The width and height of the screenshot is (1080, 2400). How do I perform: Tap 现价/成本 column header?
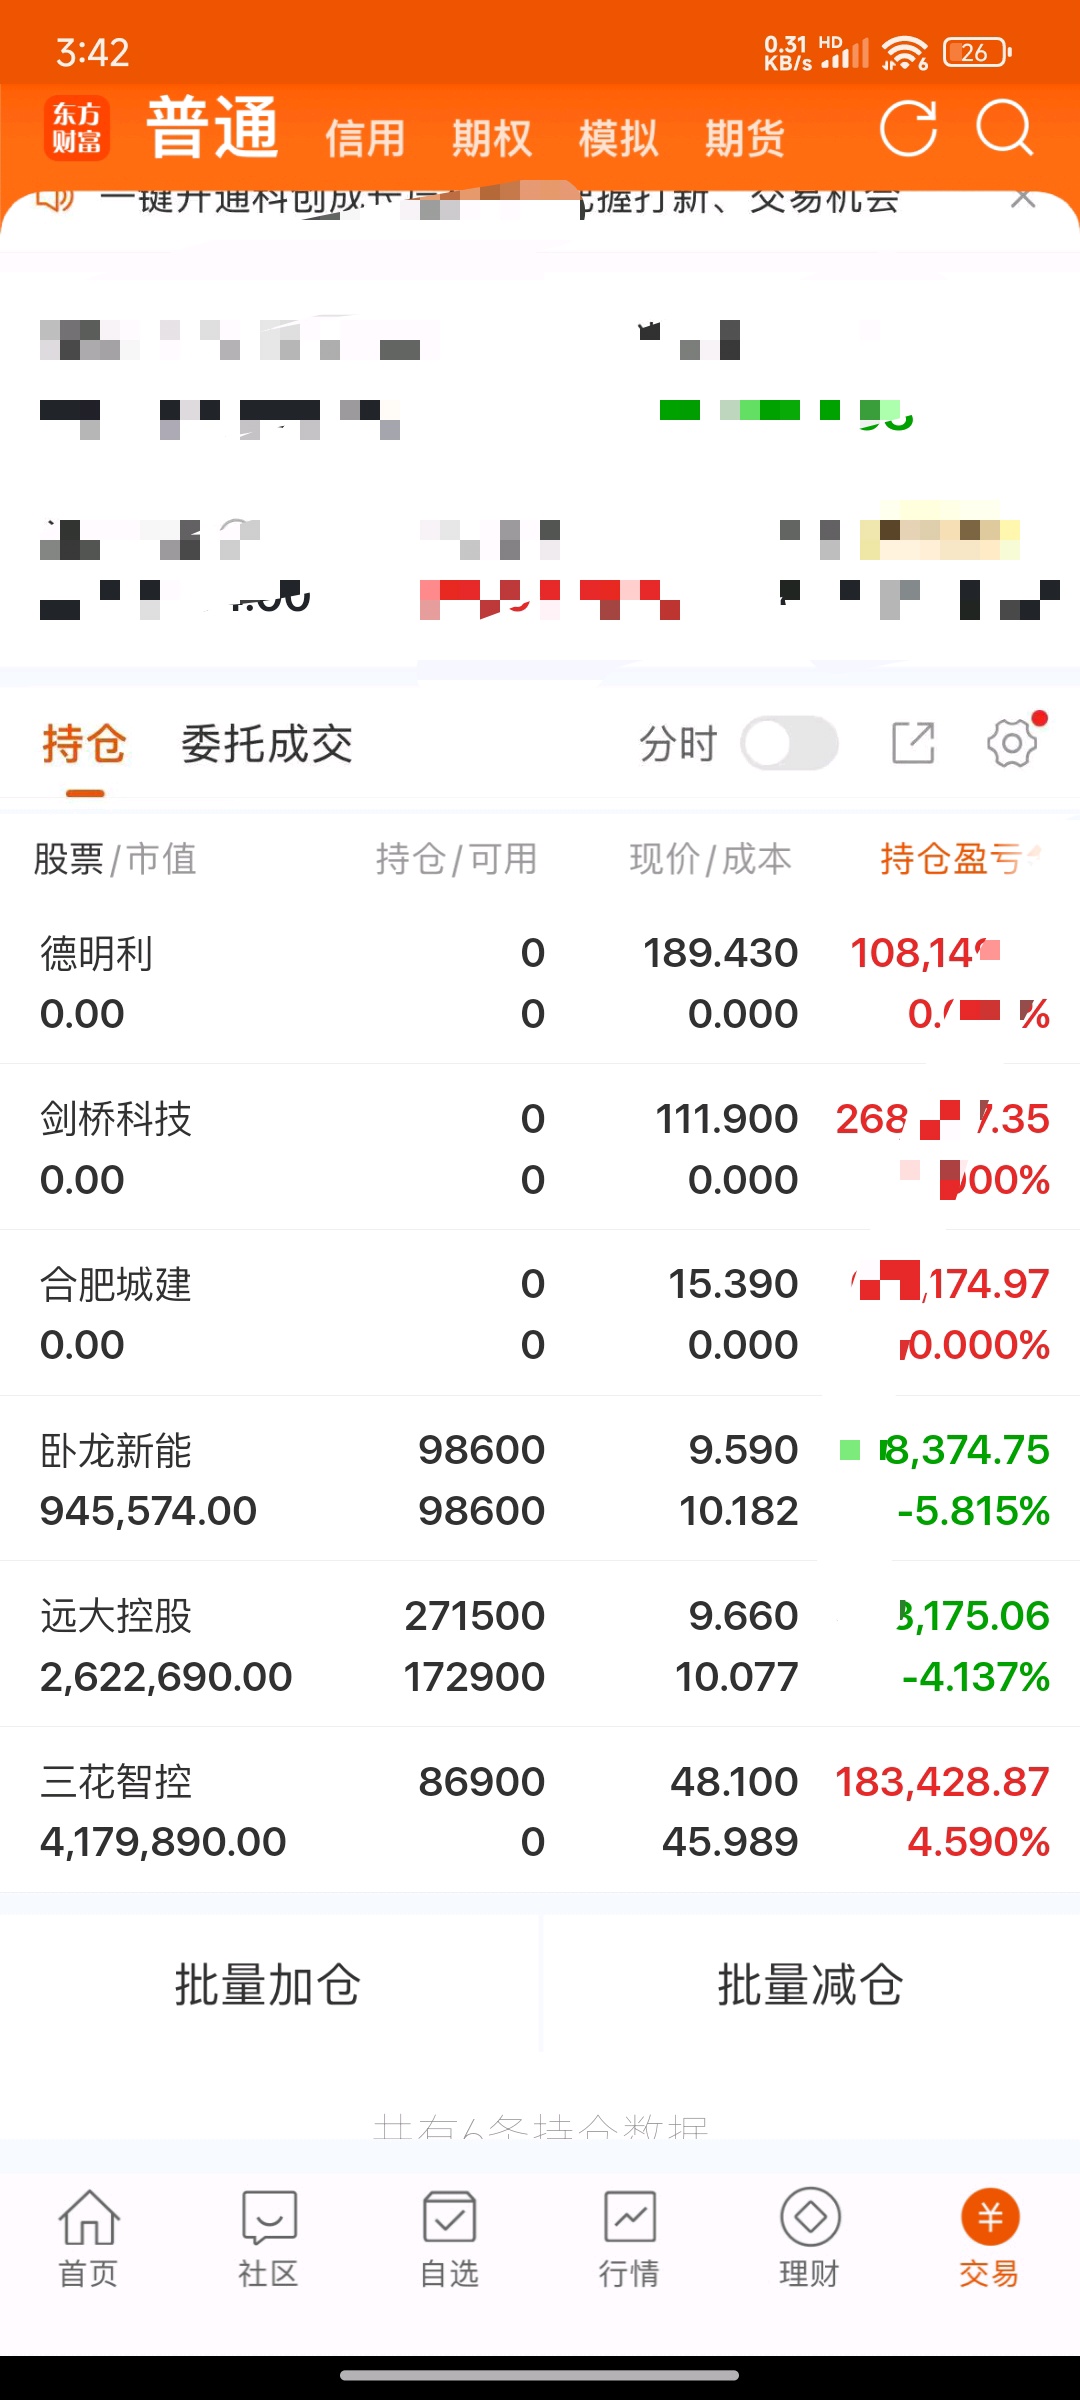[x=711, y=858]
